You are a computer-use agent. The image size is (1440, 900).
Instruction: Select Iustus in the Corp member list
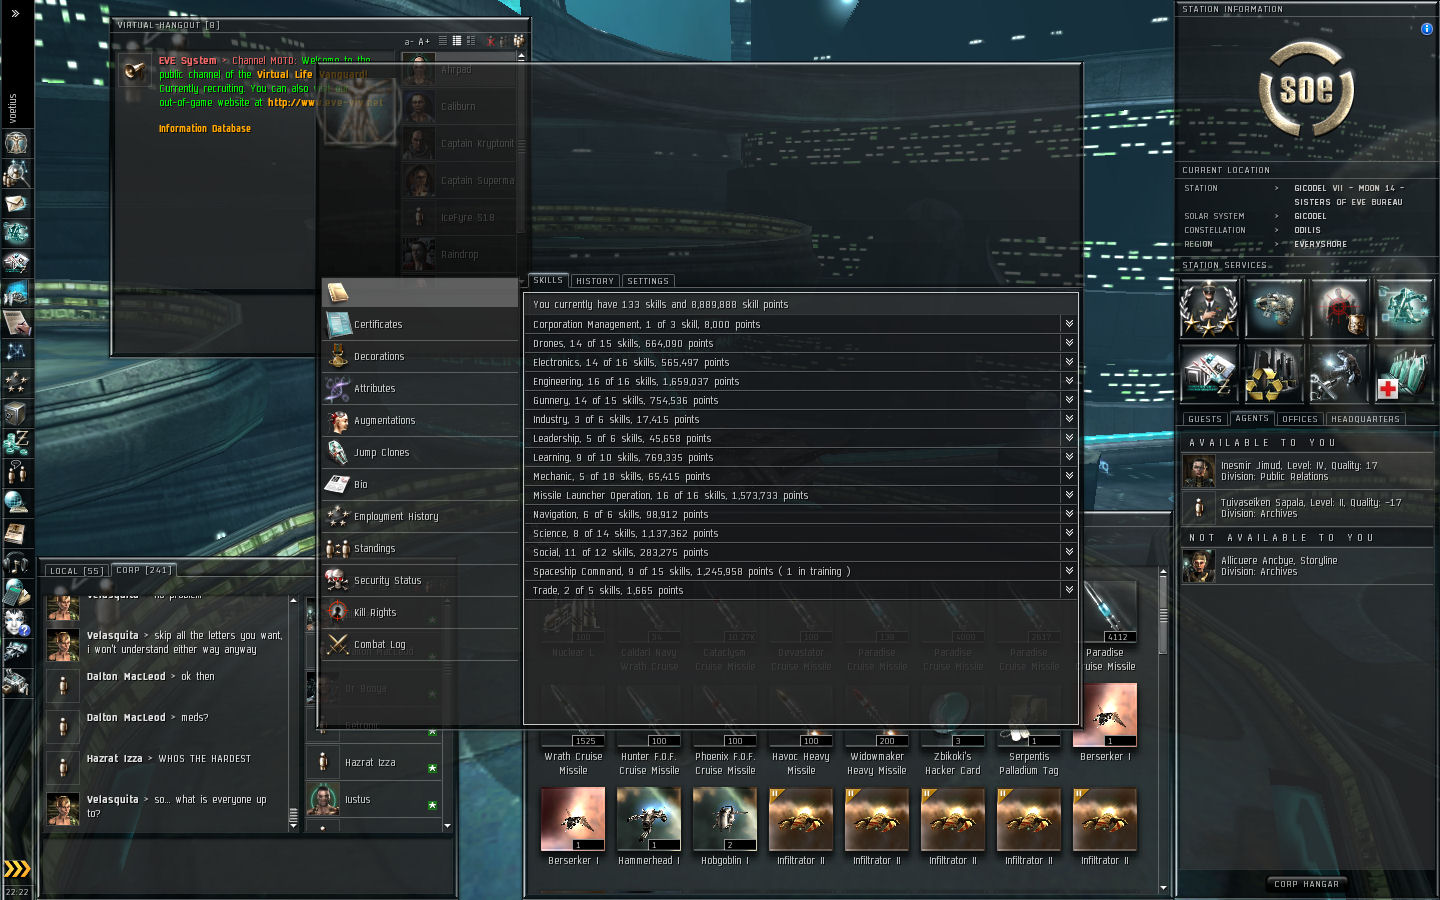374,799
